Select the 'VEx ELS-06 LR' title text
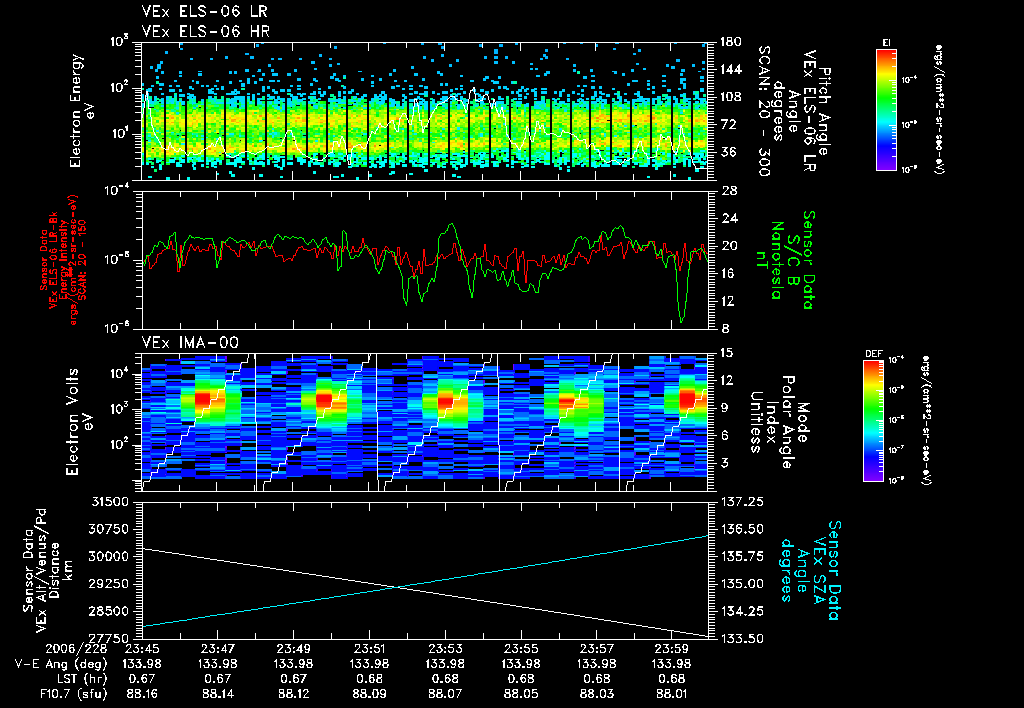 tap(204, 12)
